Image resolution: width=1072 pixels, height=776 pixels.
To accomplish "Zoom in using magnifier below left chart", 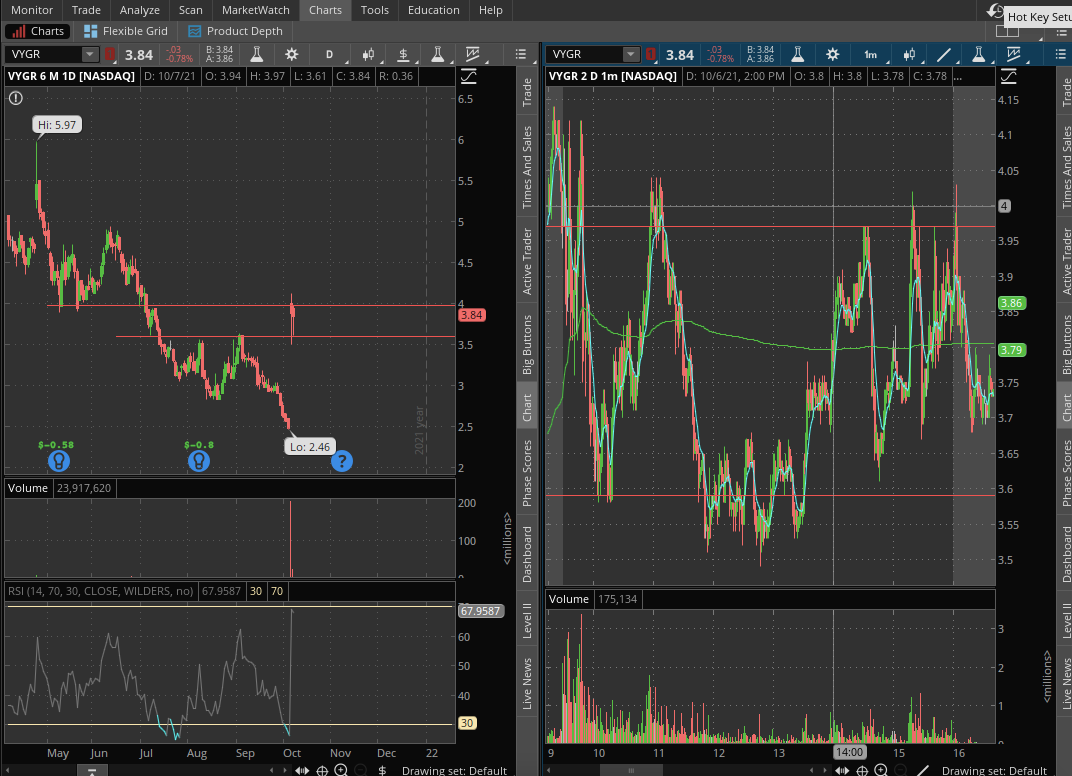I will click(x=340, y=771).
